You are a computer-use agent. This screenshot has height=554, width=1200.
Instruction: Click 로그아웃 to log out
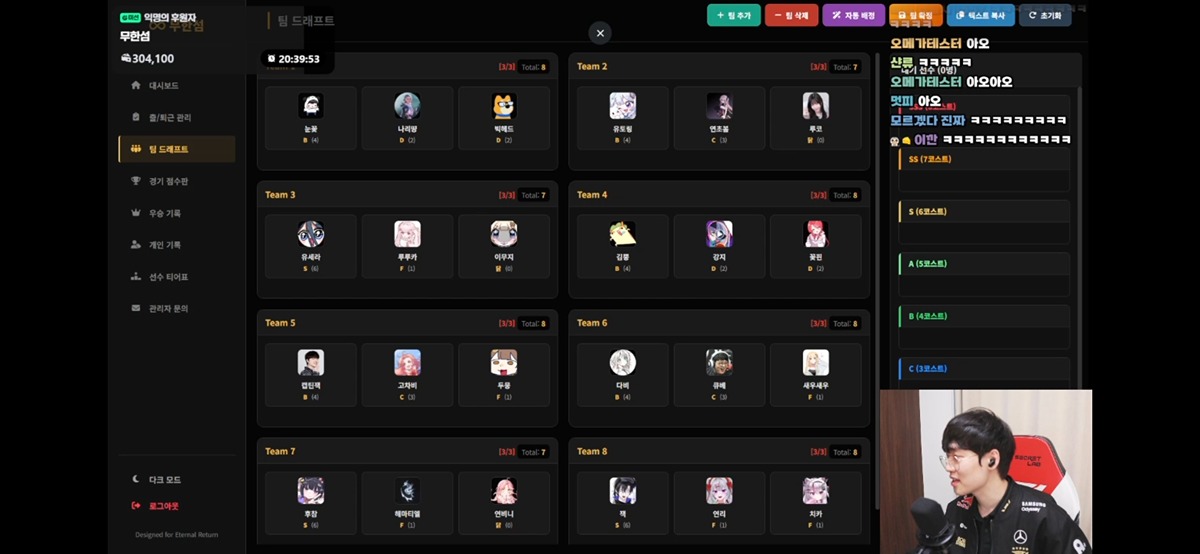[162, 506]
